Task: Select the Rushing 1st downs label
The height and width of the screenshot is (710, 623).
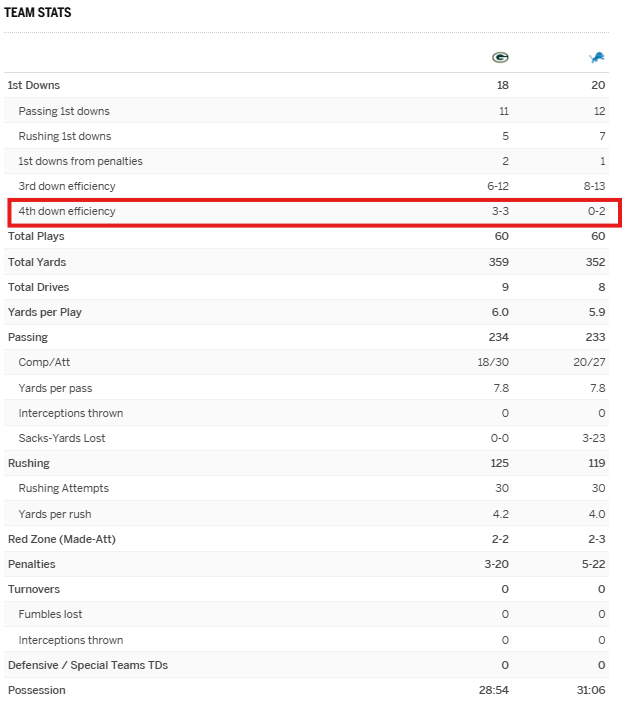Action: point(65,136)
